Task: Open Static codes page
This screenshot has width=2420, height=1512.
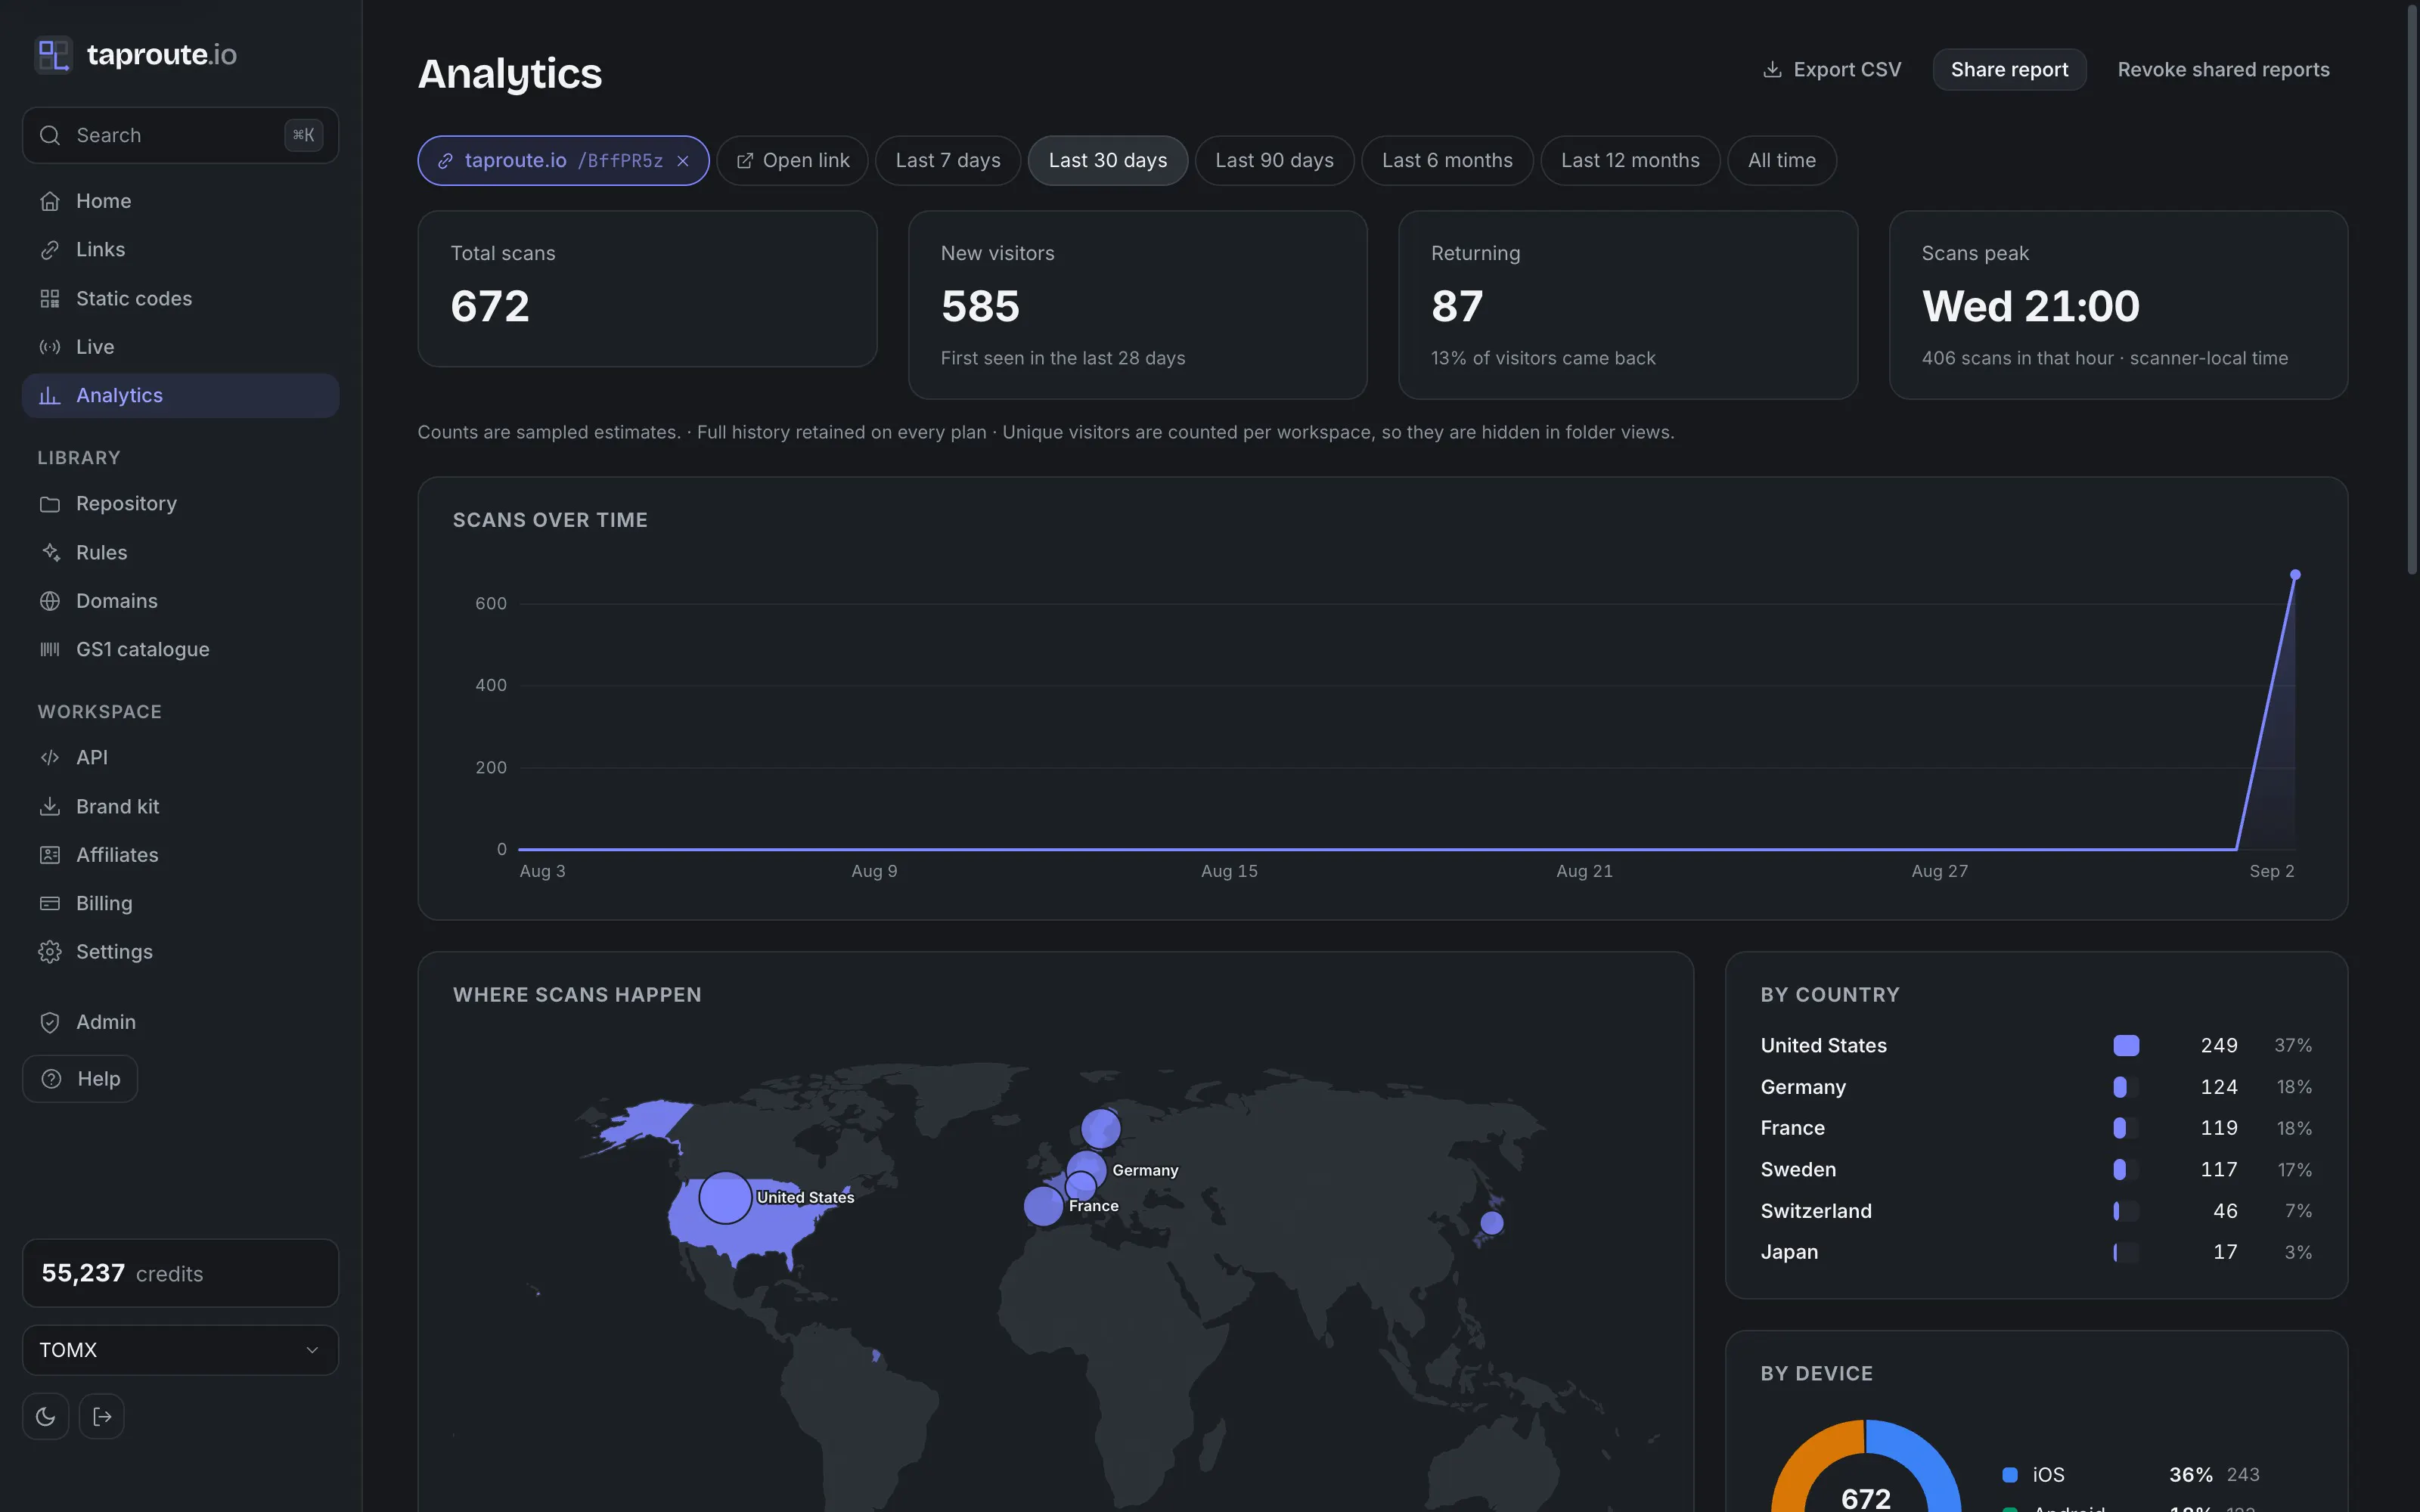Action: (x=180, y=298)
